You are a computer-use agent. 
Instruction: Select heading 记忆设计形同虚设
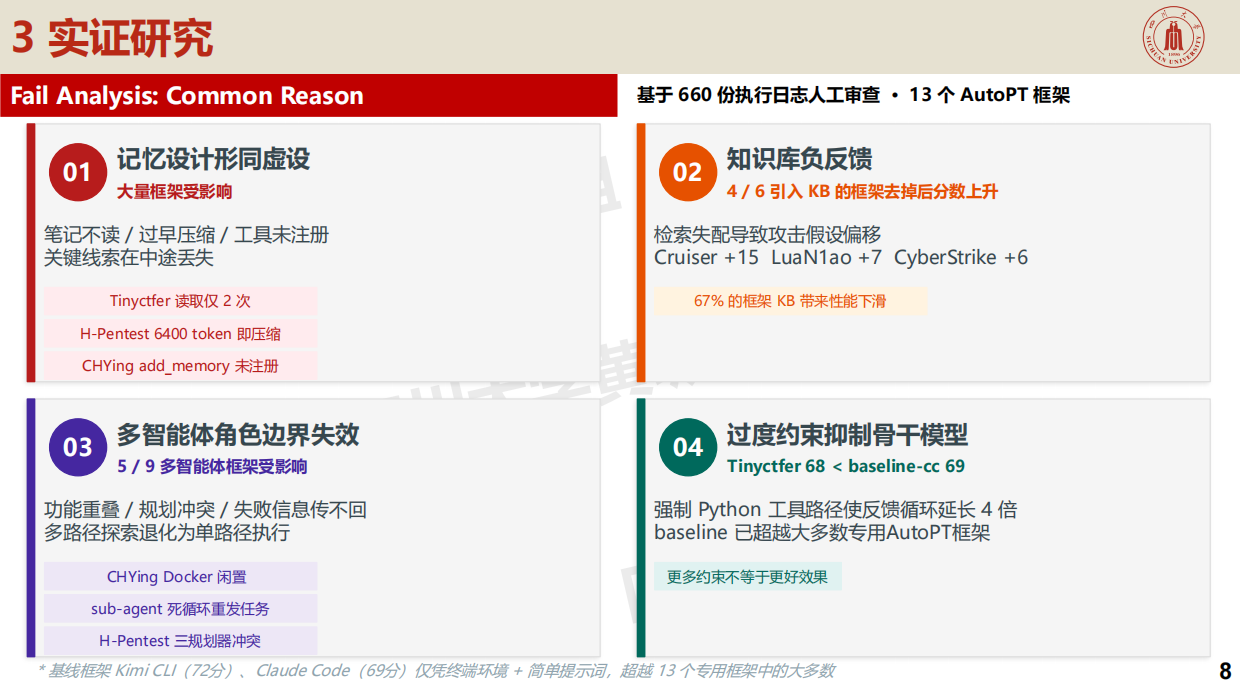[213, 159]
